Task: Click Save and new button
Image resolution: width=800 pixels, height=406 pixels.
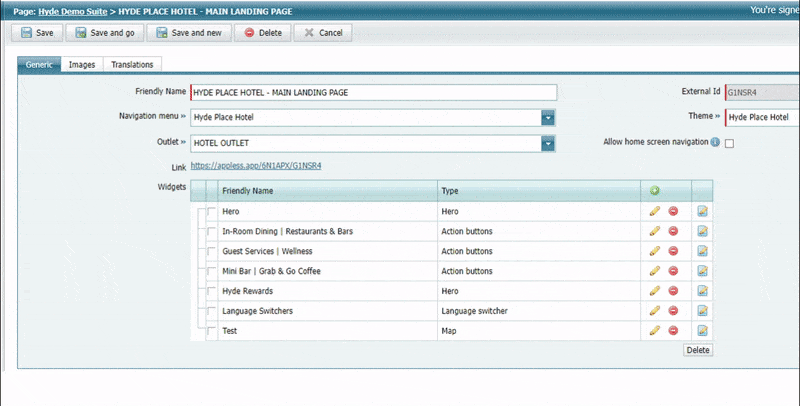Action: [x=189, y=33]
